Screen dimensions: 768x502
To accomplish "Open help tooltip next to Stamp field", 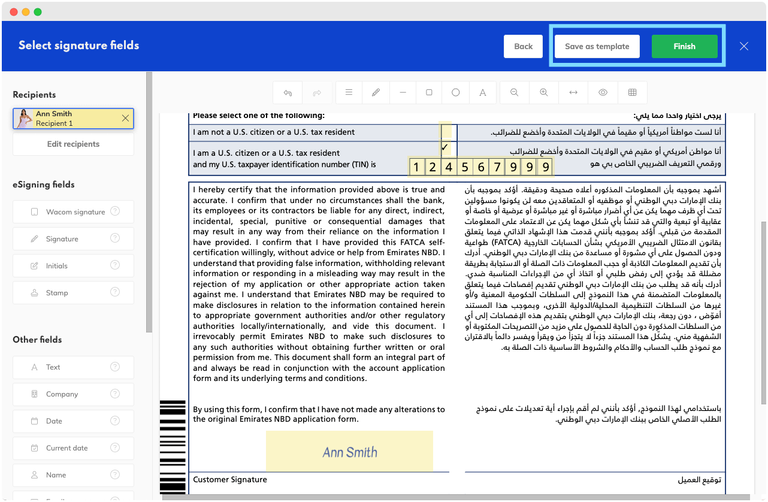I will pyautogui.click(x=115, y=293).
